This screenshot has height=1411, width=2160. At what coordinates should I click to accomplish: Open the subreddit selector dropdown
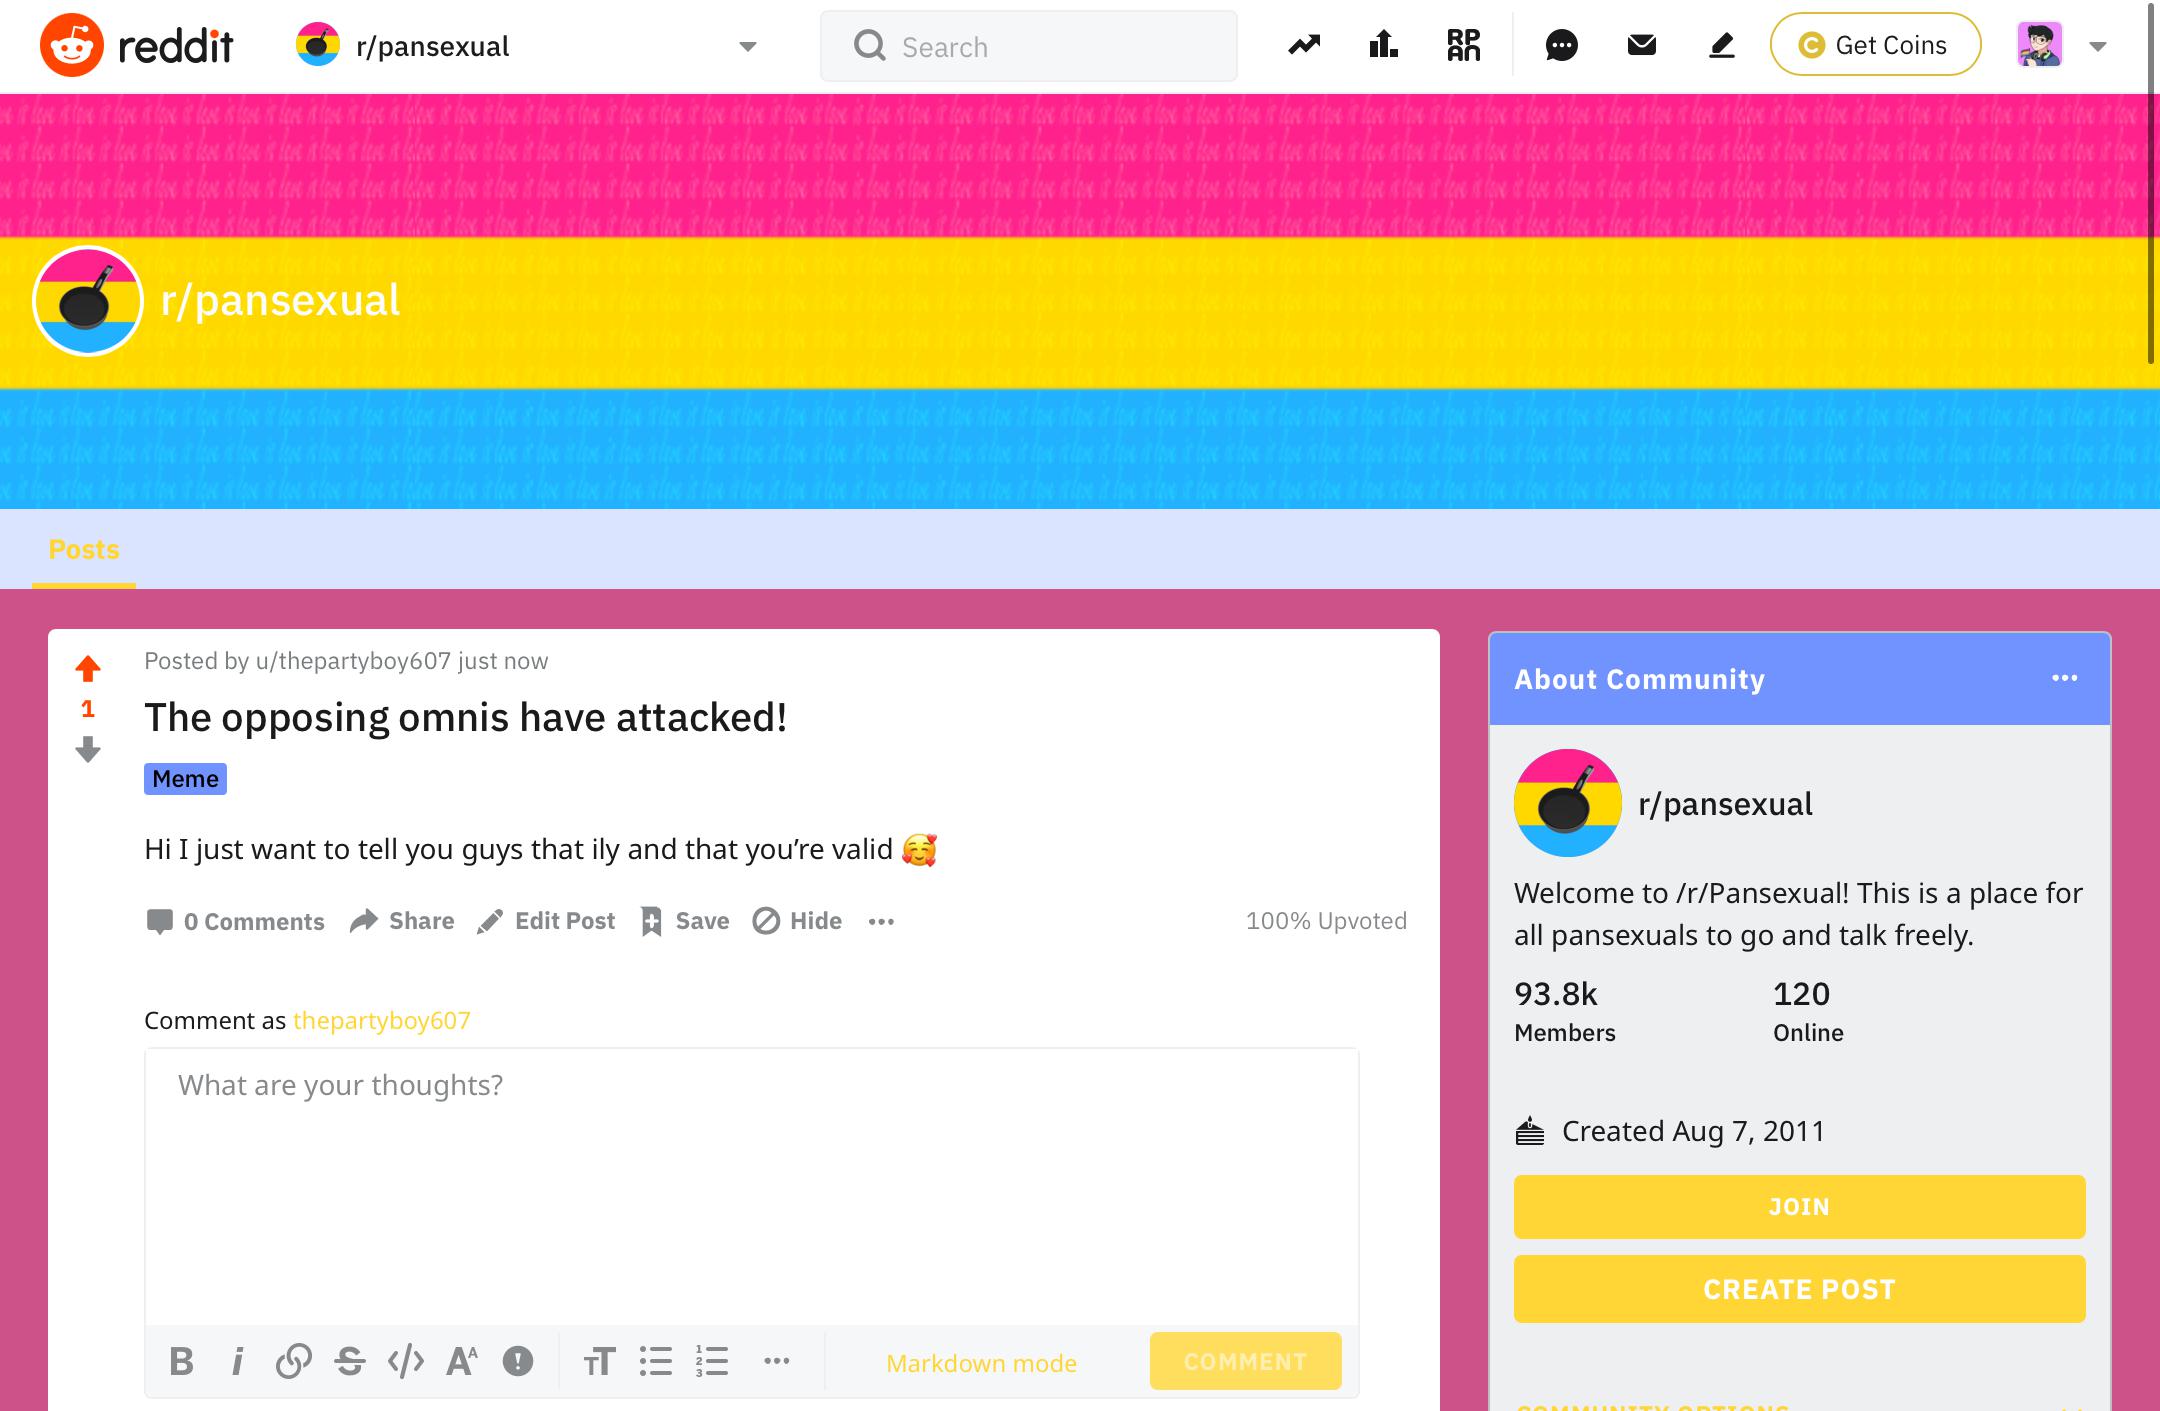pyautogui.click(x=747, y=46)
